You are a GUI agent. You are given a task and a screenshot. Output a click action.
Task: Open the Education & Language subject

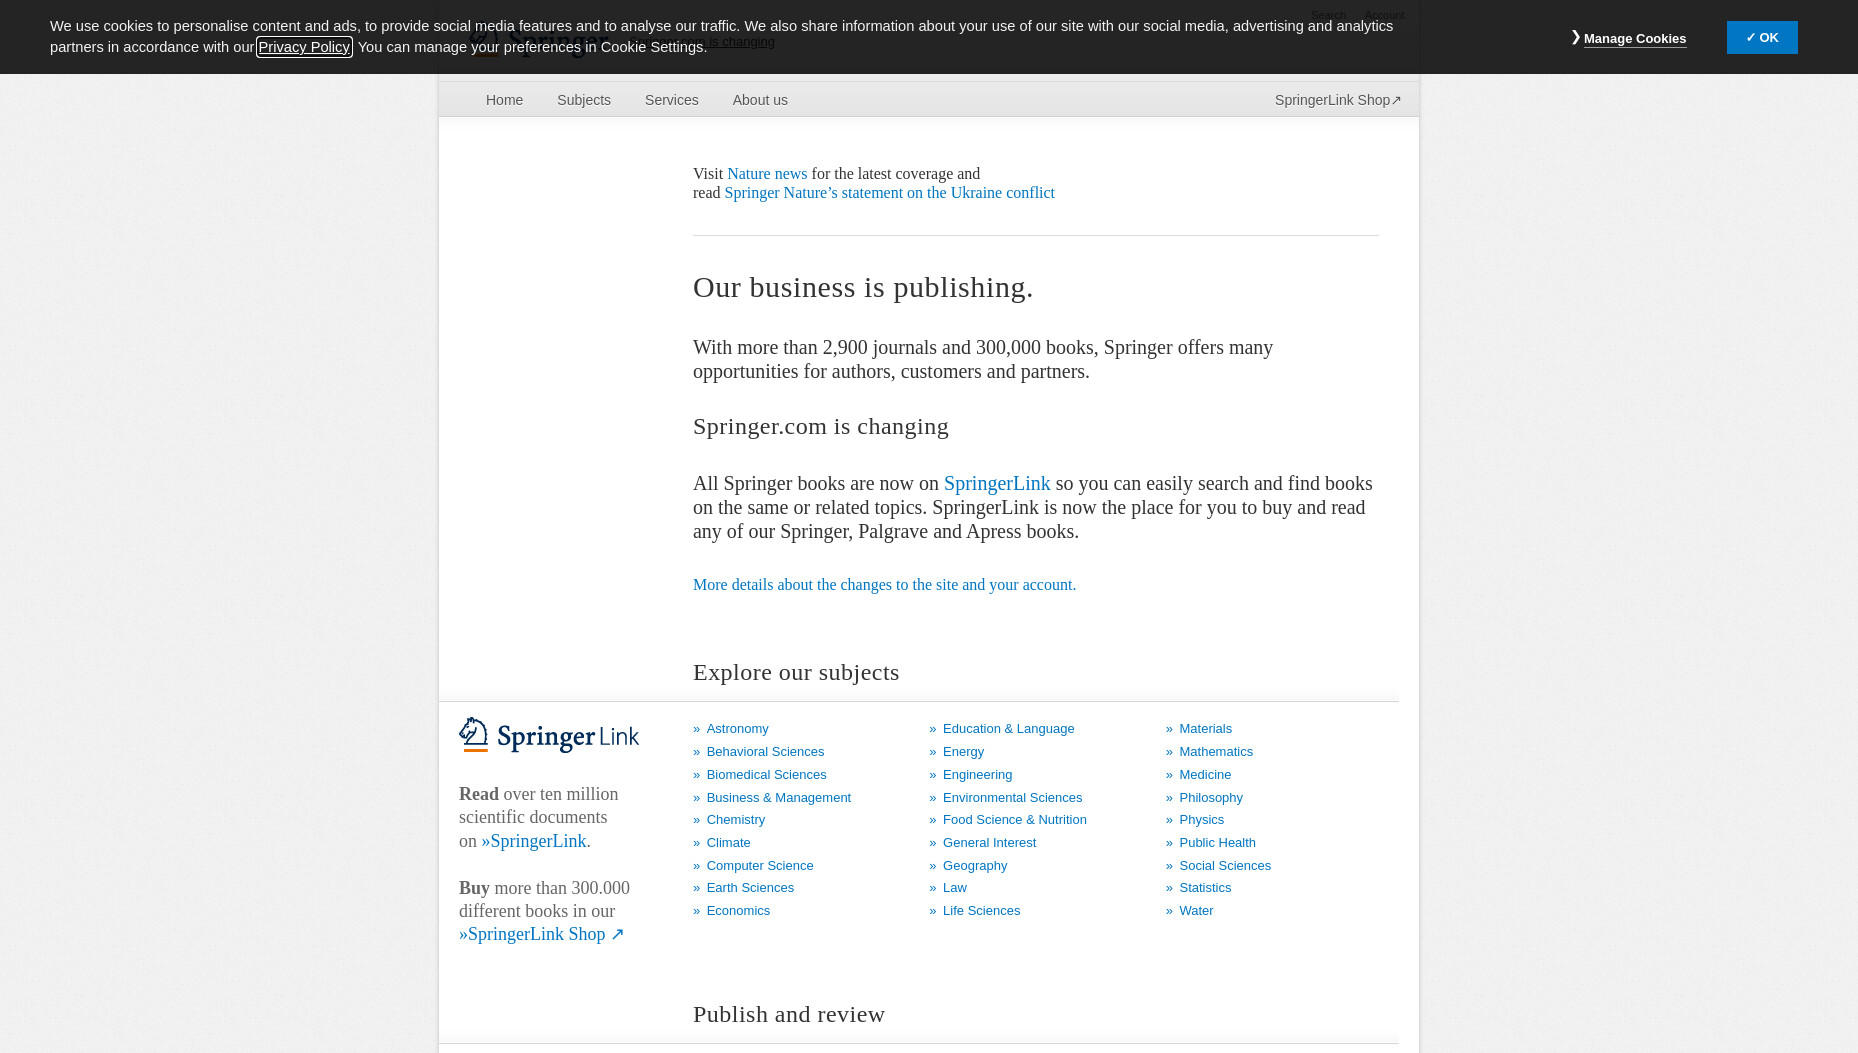tap(1008, 729)
